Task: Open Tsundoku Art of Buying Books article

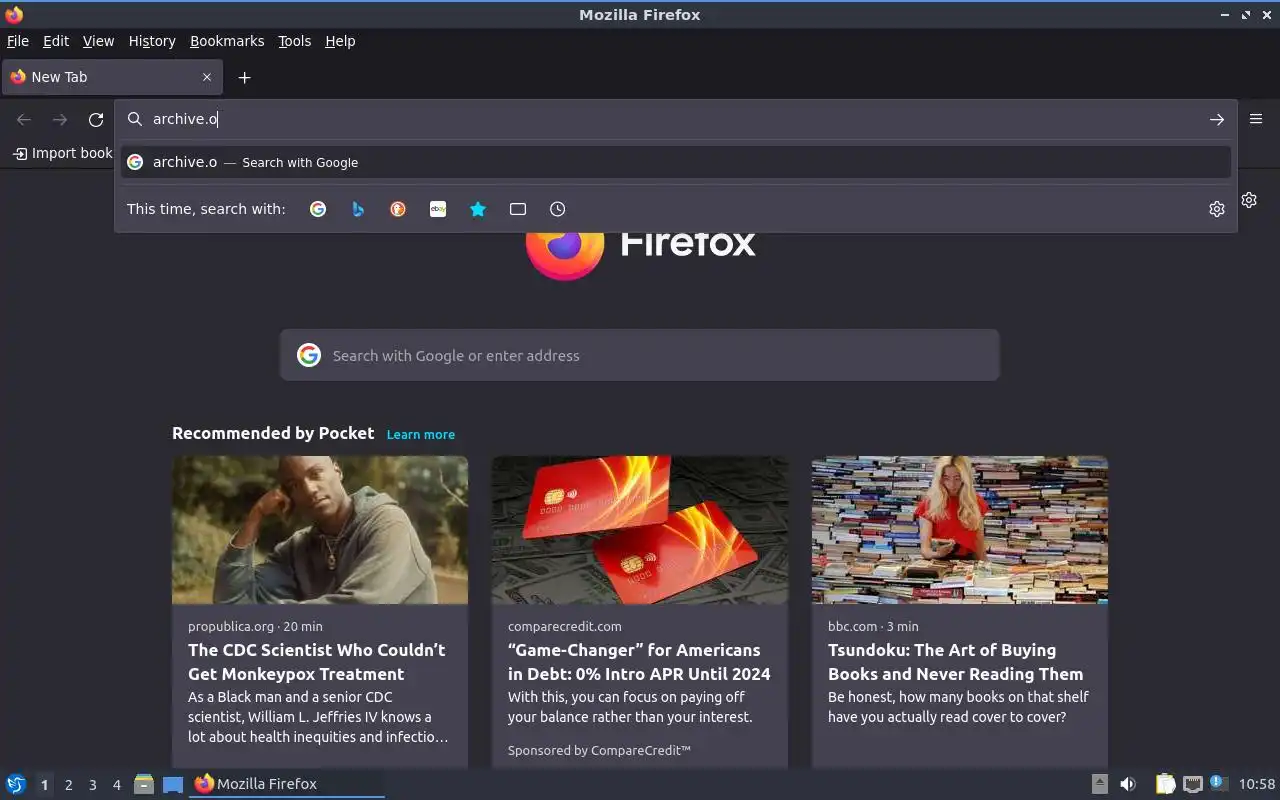Action: coord(955,662)
